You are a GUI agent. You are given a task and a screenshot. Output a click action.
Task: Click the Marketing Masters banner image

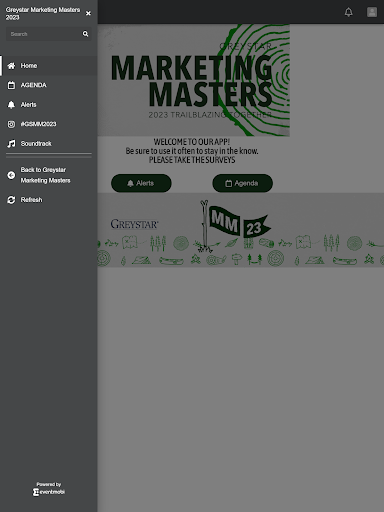click(194, 80)
